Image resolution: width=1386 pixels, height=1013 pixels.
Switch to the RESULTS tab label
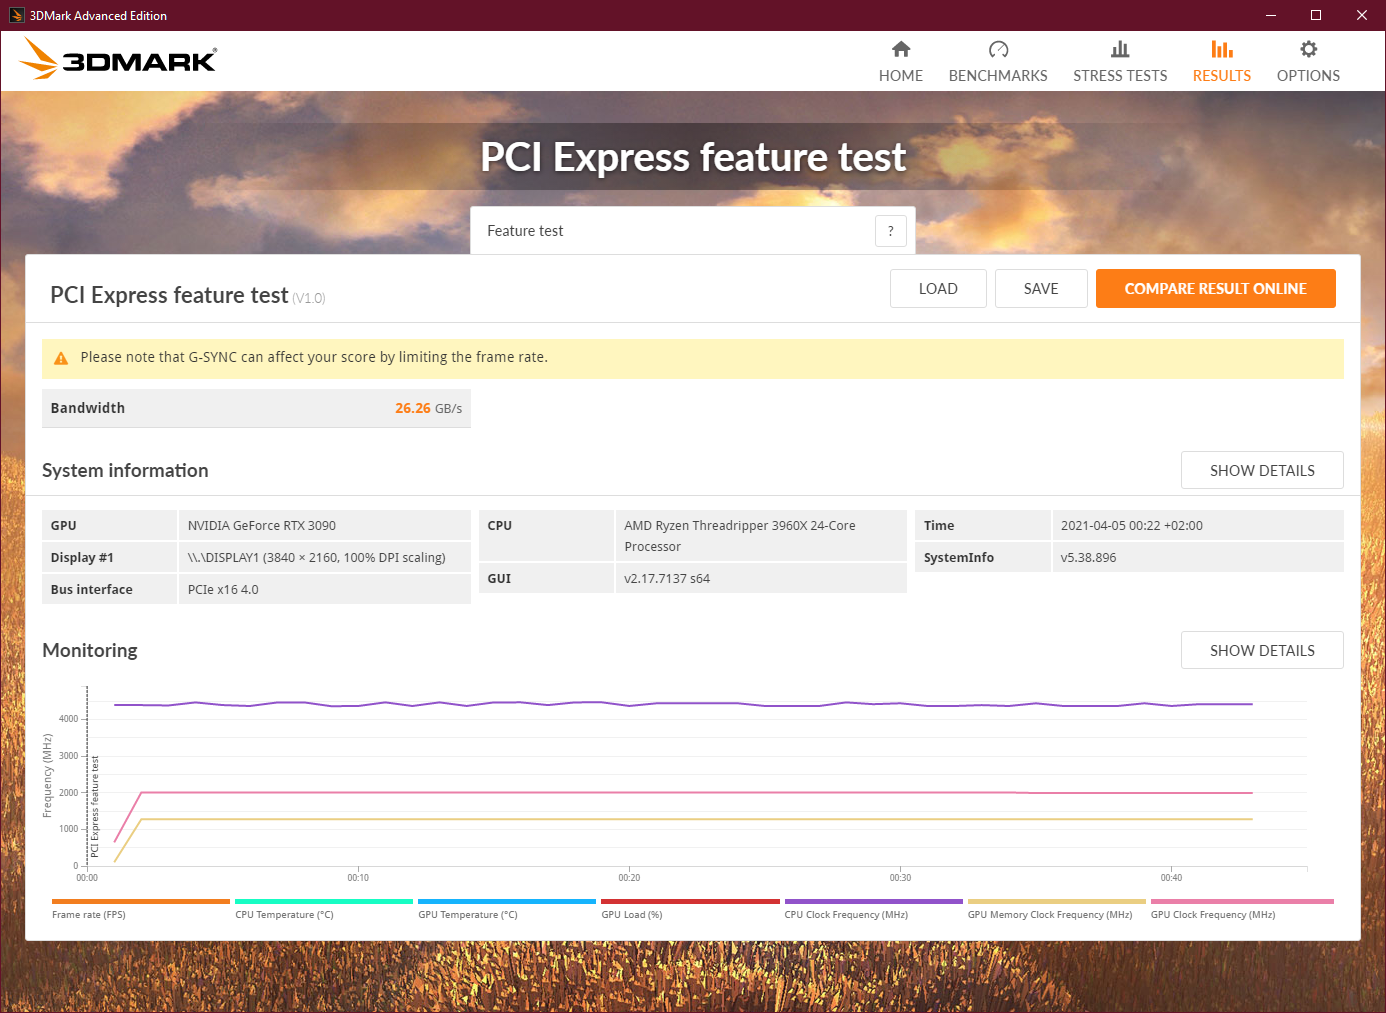1222,76
